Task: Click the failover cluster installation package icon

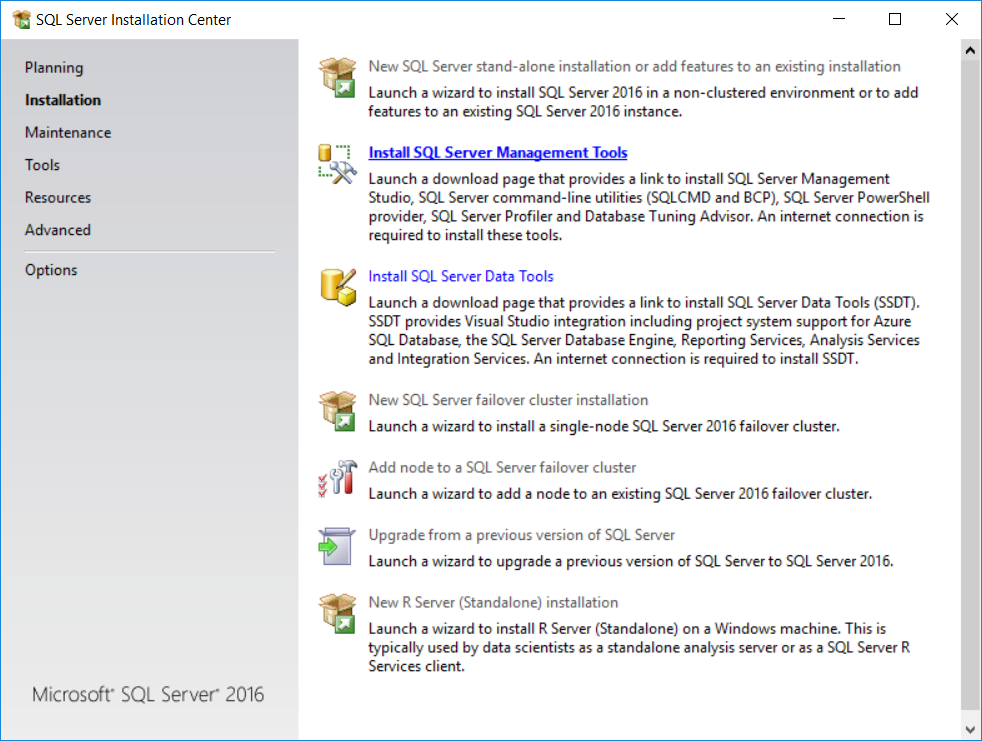Action: click(x=337, y=412)
